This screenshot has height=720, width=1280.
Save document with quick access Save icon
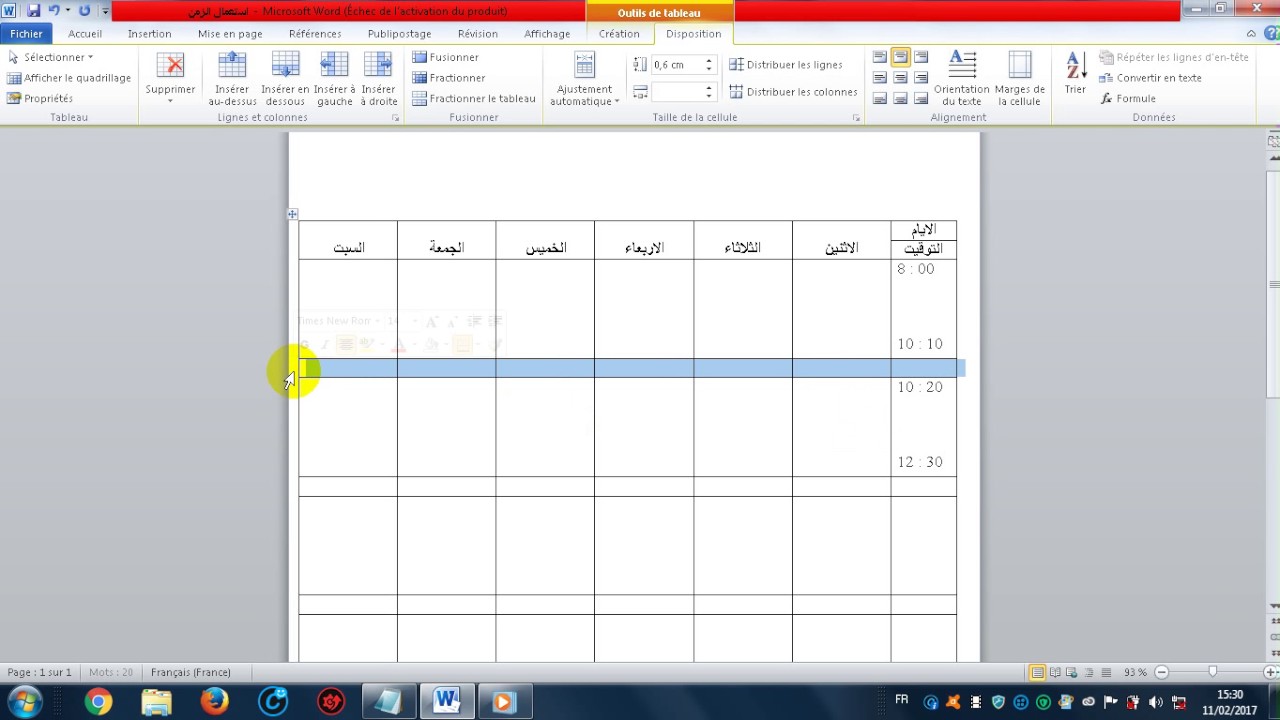[x=33, y=11]
